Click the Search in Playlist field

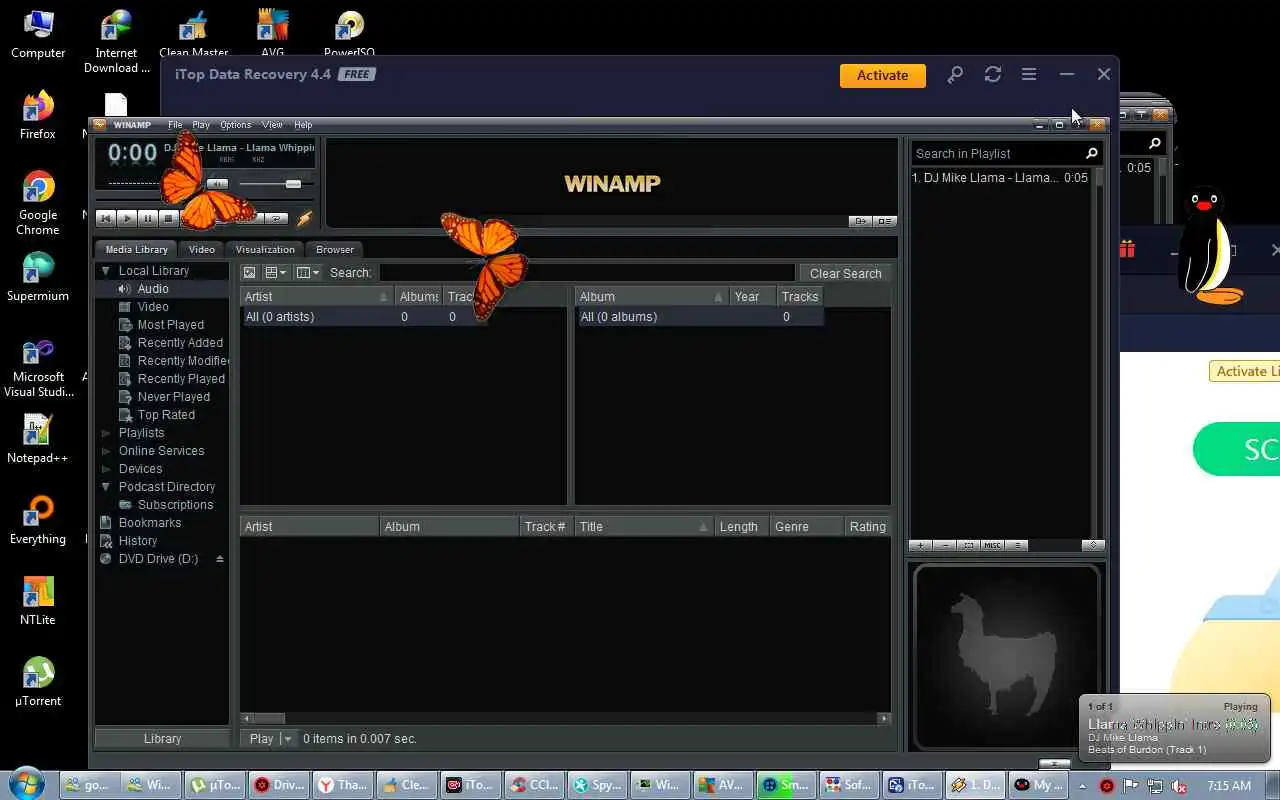pyautogui.click(x=996, y=154)
